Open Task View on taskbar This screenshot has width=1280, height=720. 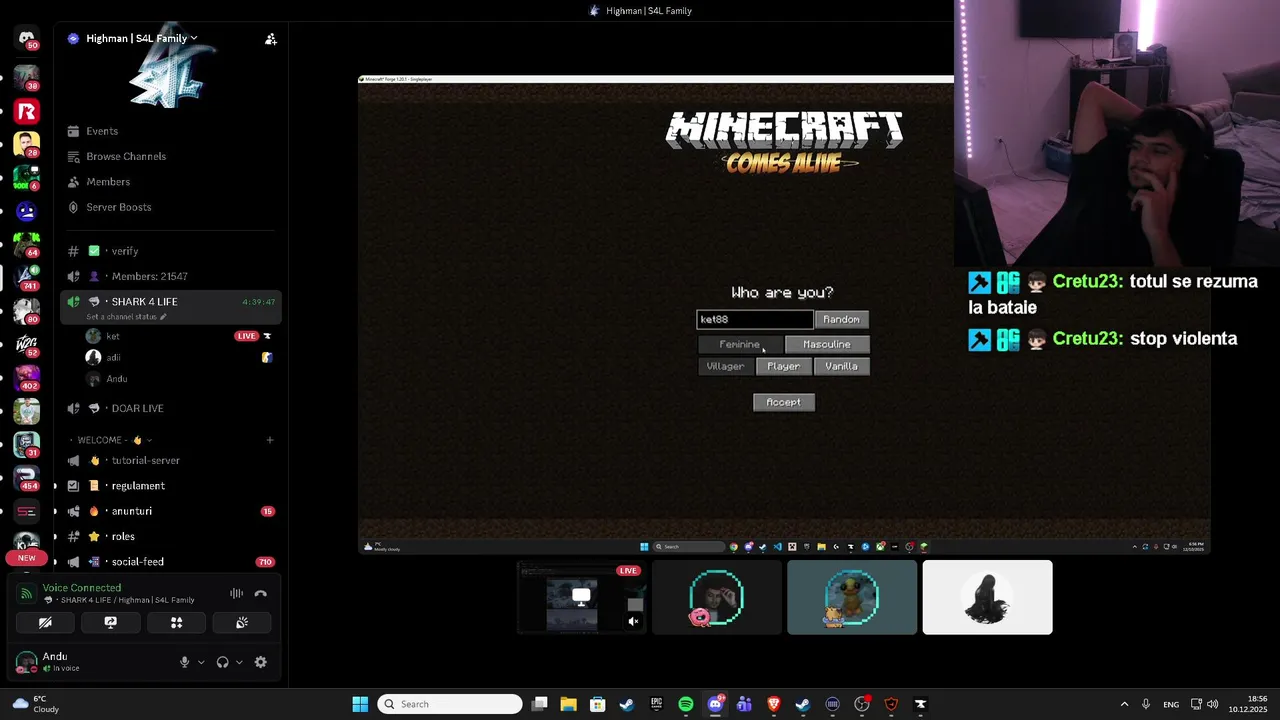point(539,704)
